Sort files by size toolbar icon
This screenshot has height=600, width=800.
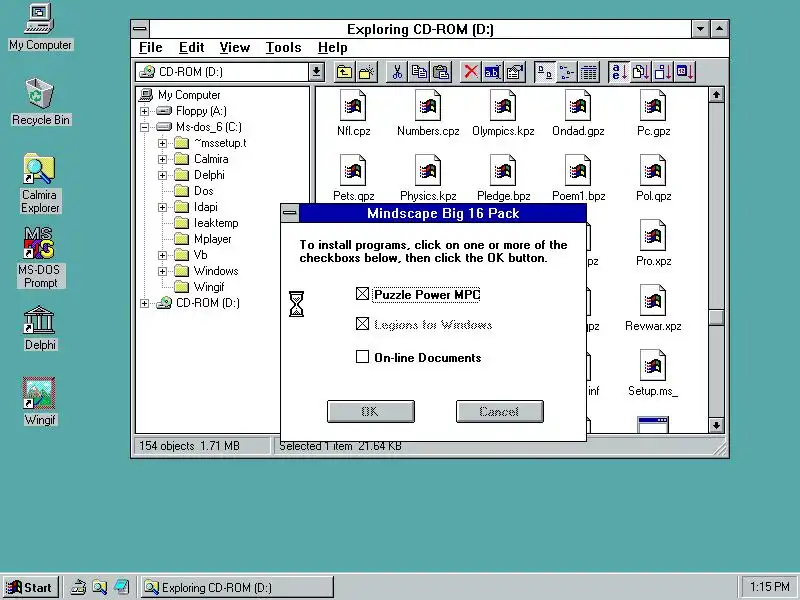click(x=662, y=72)
